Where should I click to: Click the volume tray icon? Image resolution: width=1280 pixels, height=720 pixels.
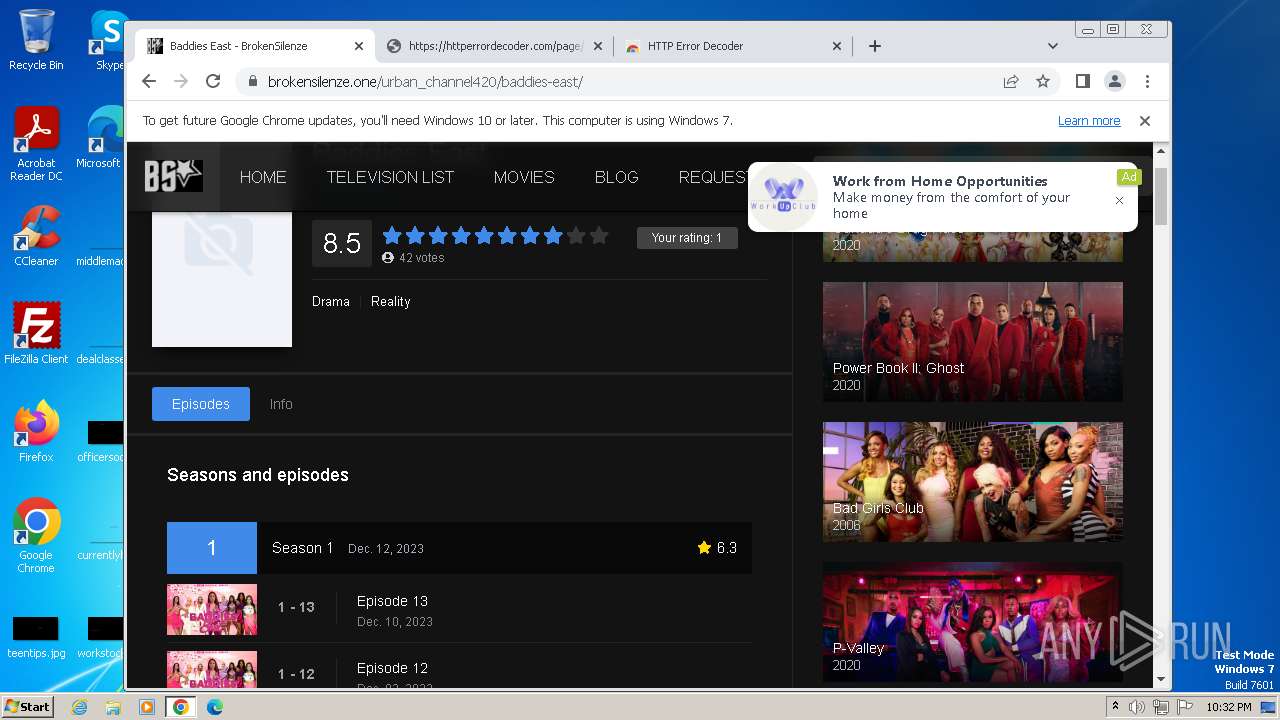pos(1136,707)
